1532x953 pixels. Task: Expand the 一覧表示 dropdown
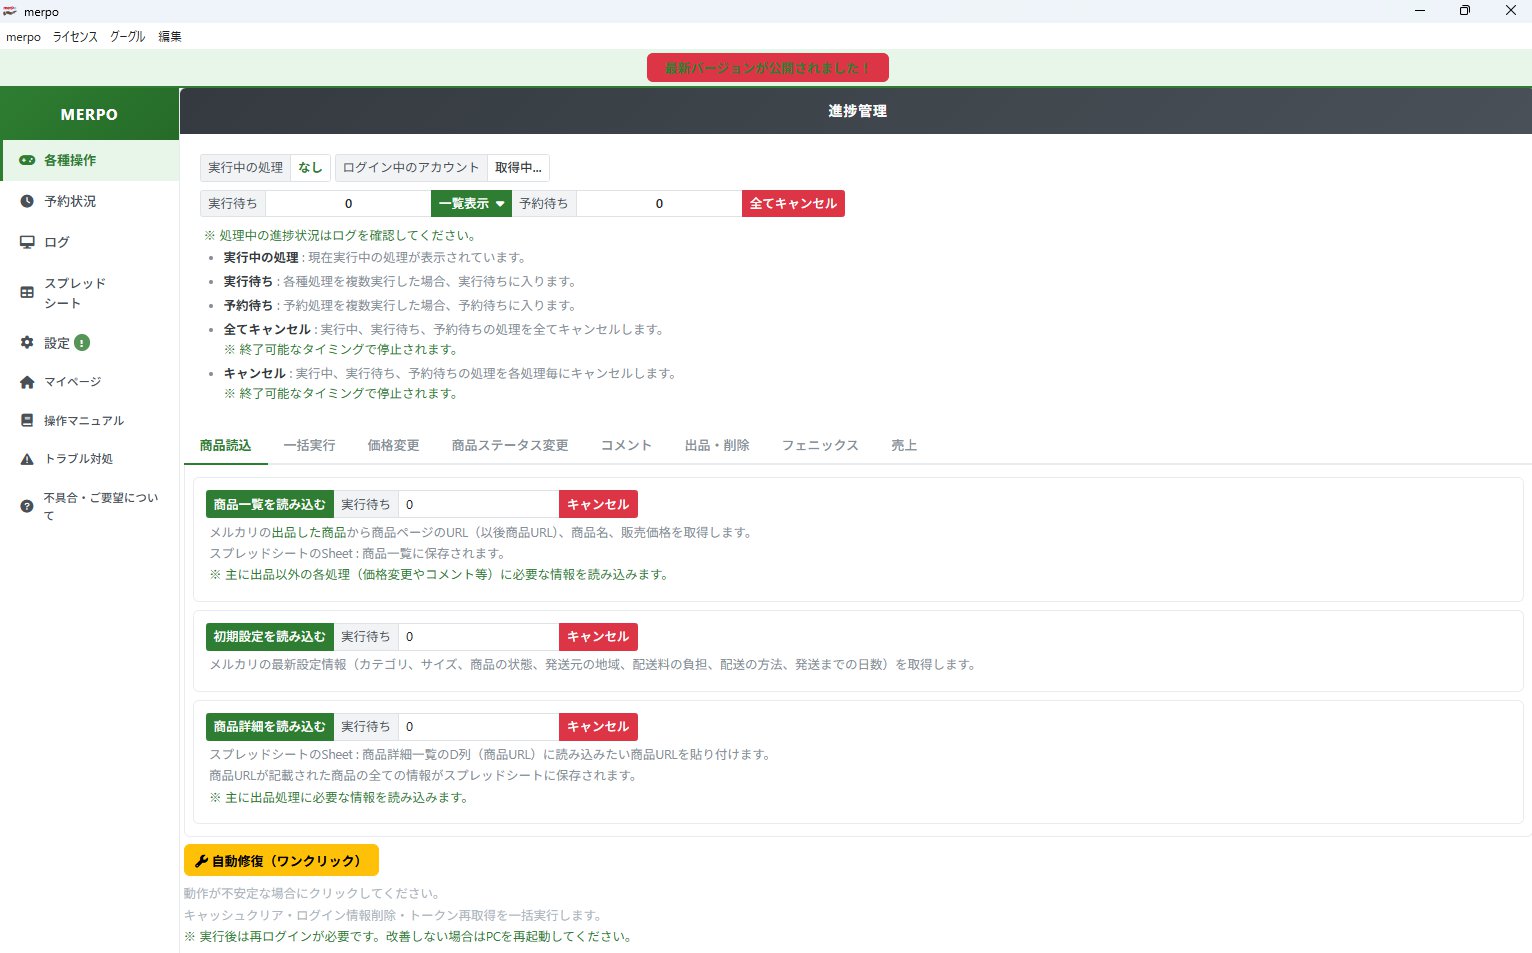(x=471, y=204)
